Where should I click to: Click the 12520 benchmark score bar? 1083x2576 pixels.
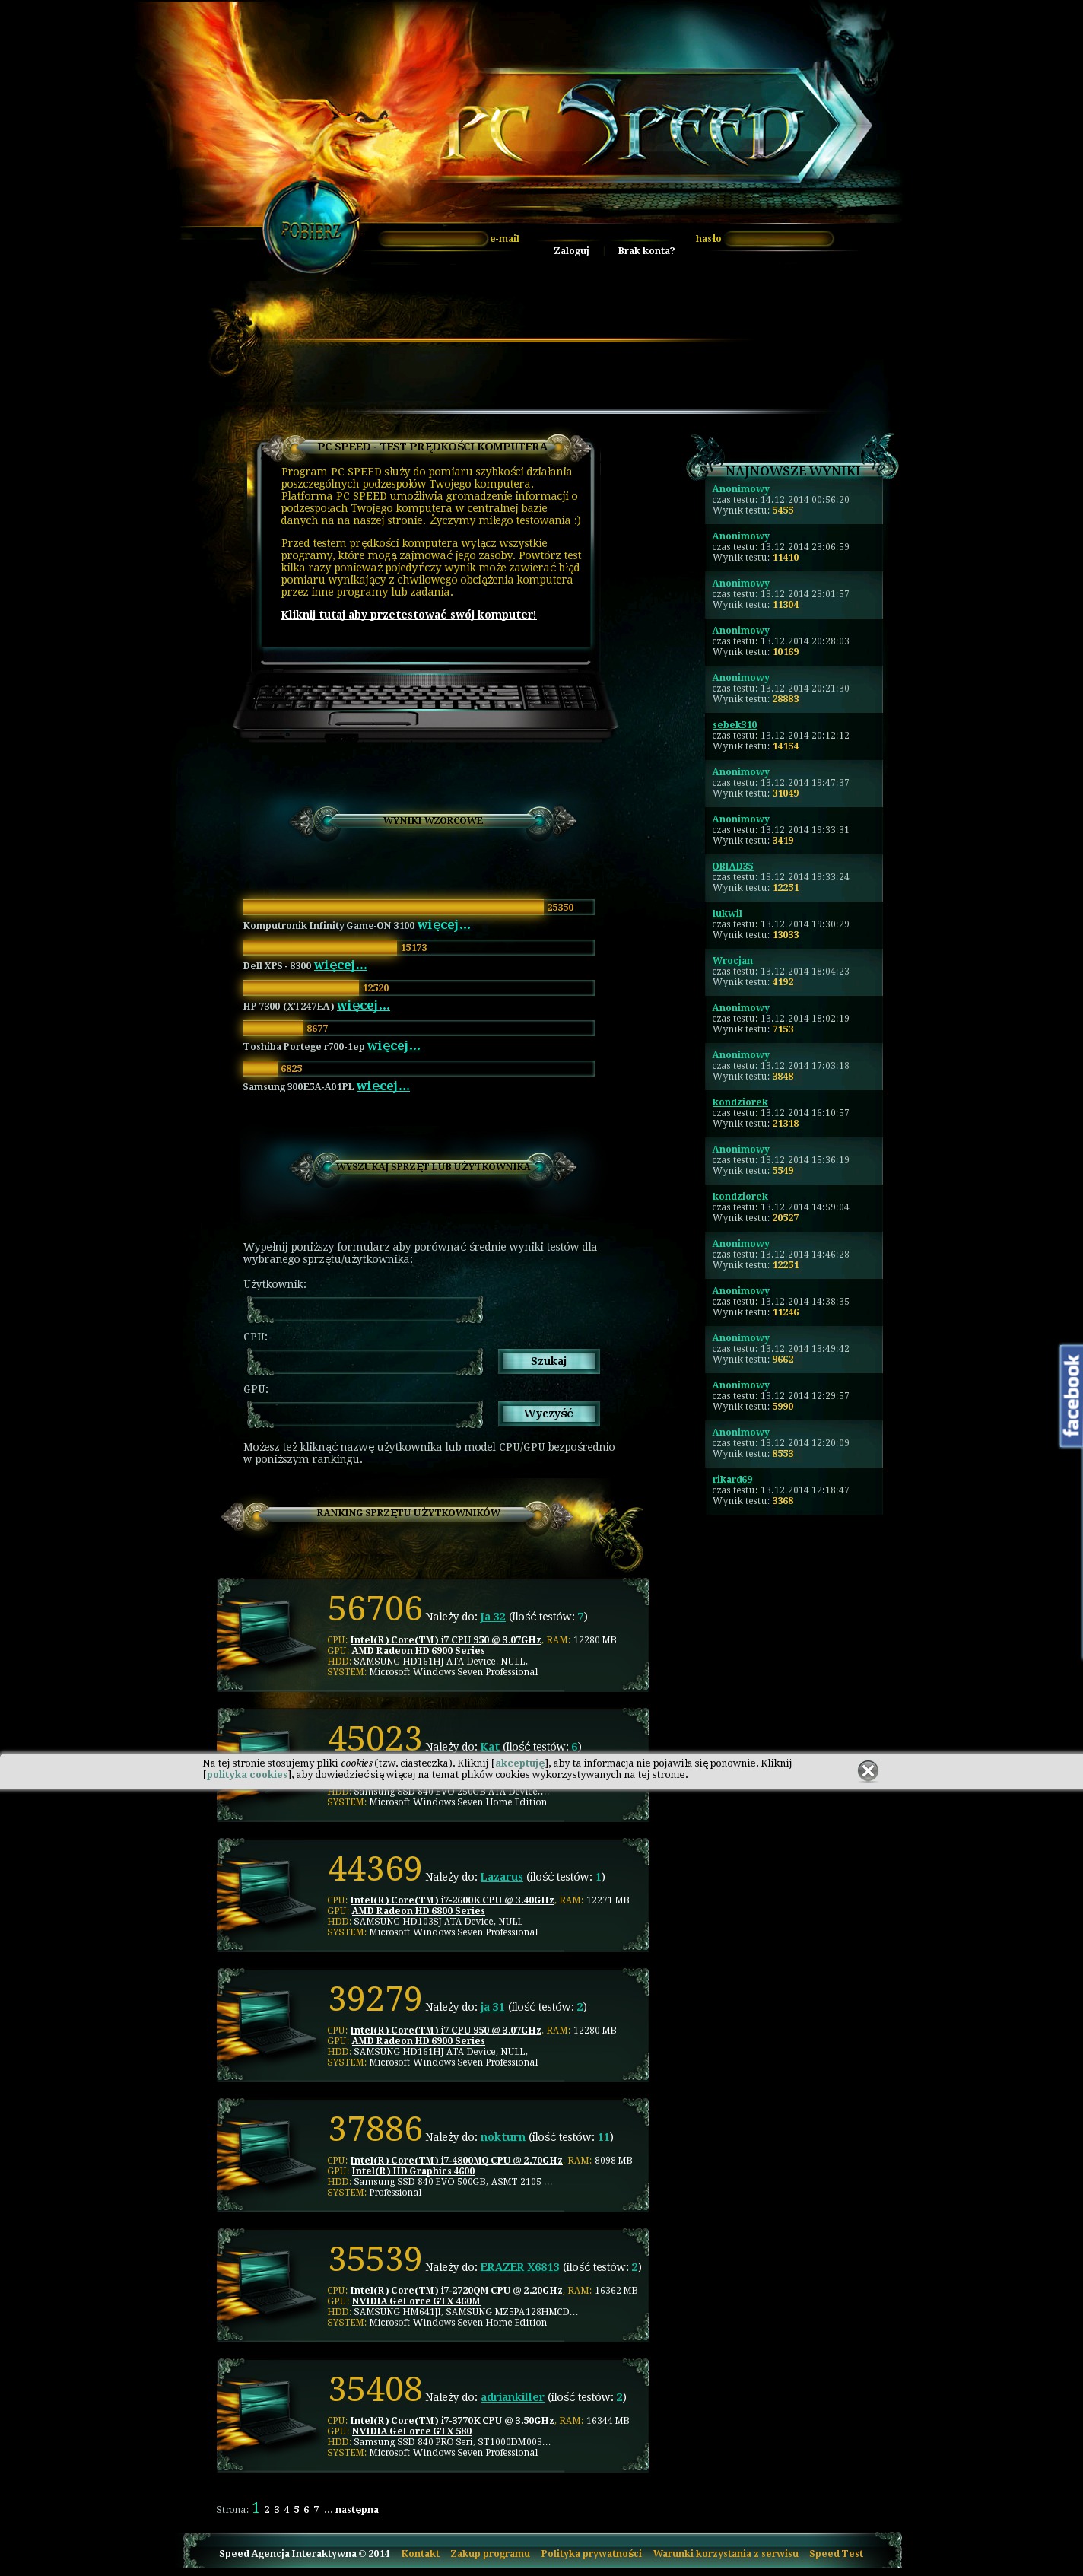[419, 987]
